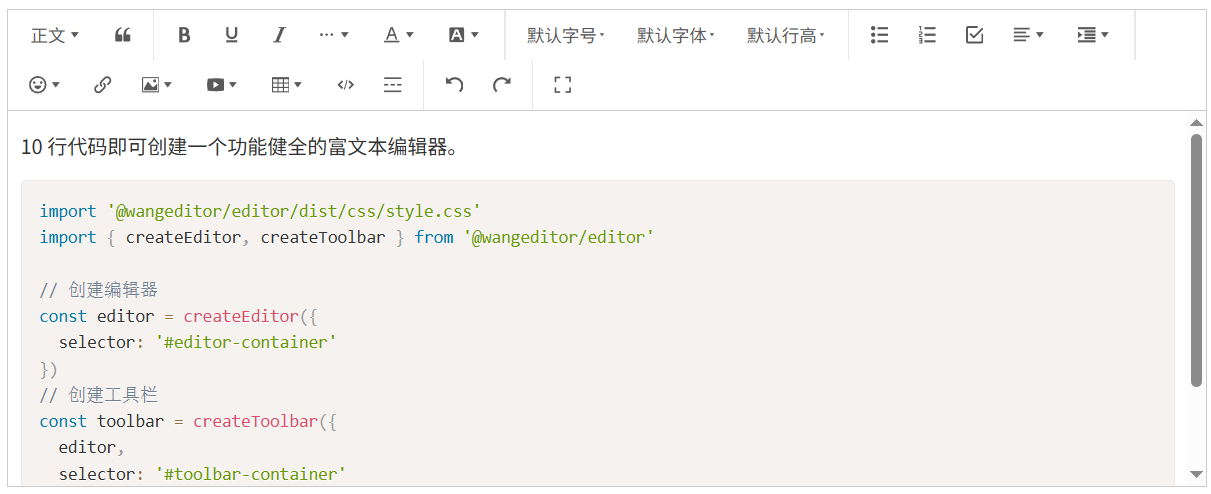The height and width of the screenshot is (494, 1211).
Task: Toggle the todo checkbox list
Action: (975, 35)
